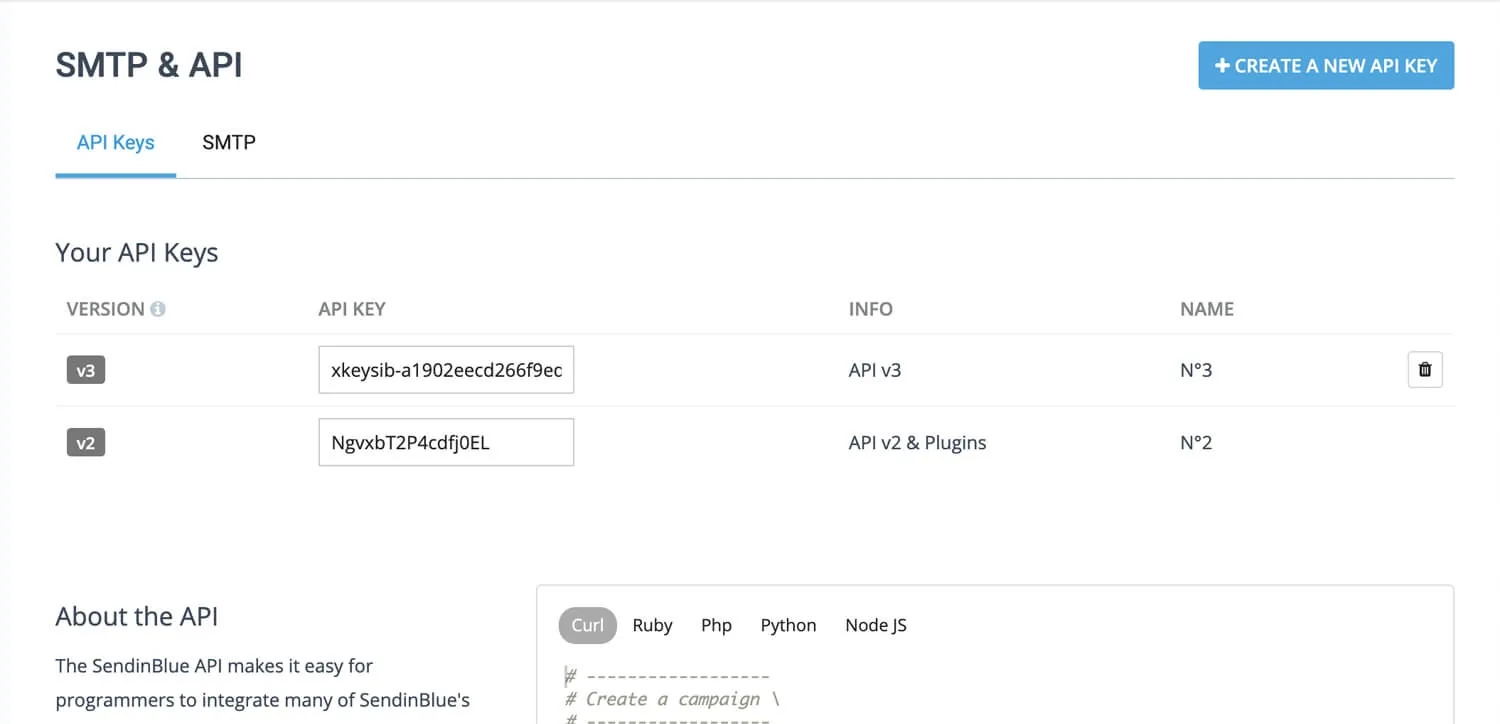Click the 'INFO' column header
1500x724 pixels.
(x=871, y=309)
